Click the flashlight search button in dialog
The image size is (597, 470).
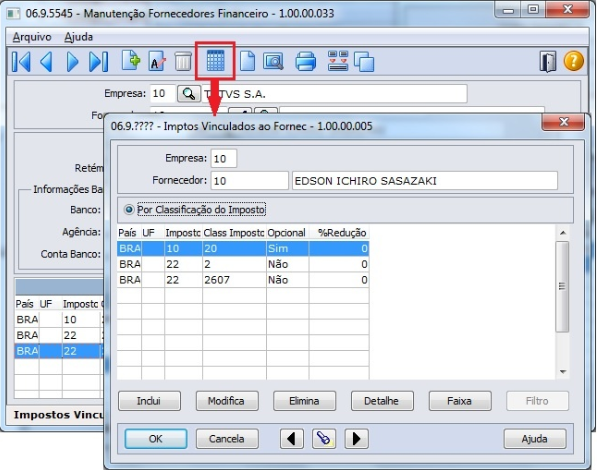pyautogui.click(x=324, y=439)
